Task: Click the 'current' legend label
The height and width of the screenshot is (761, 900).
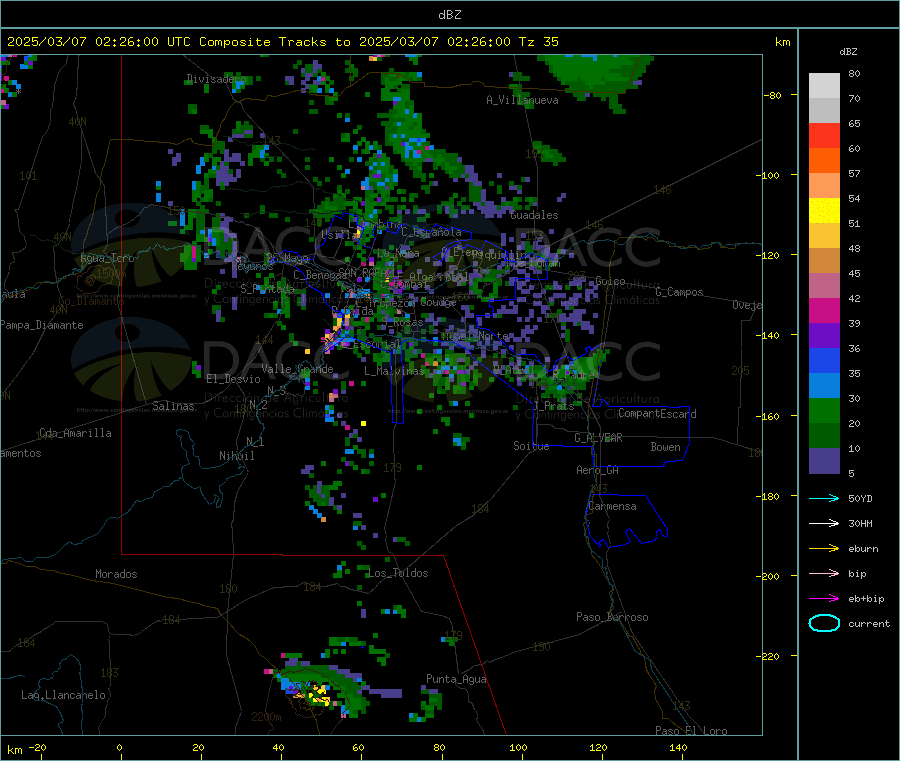Action: point(869,623)
